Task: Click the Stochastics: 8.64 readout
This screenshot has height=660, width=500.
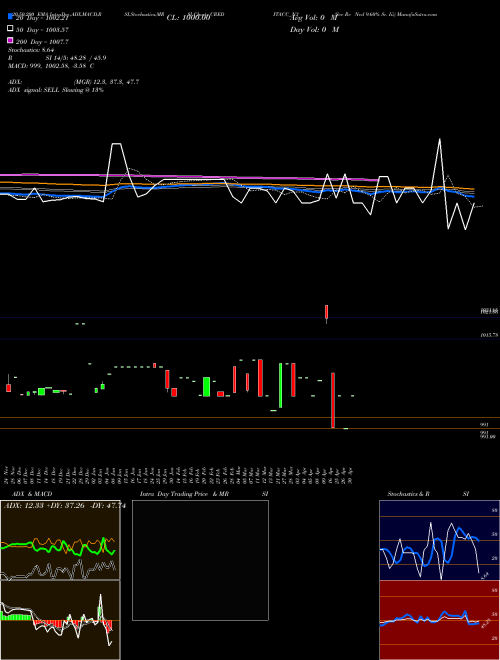Action: (29, 50)
